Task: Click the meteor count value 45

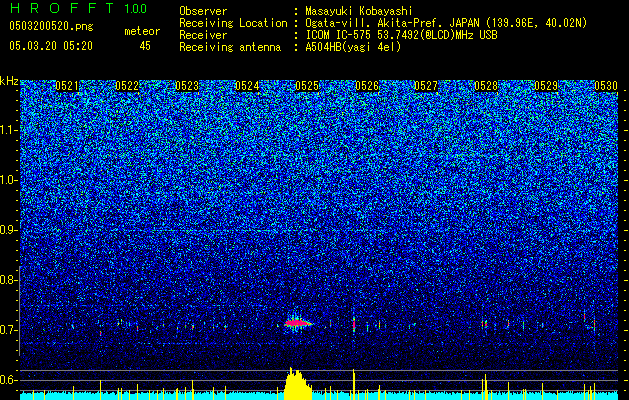Action: point(145,46)
